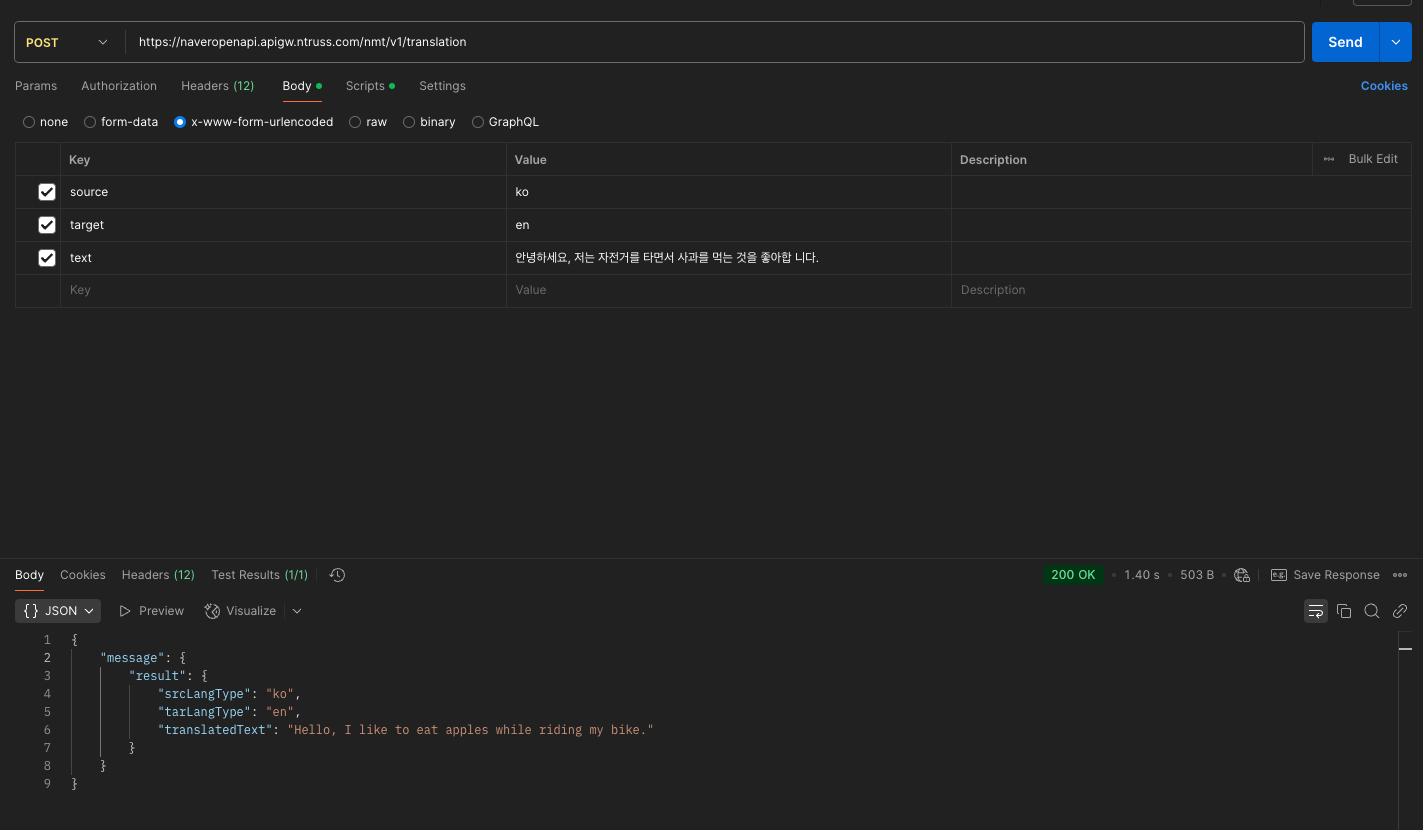The image size is (1423, 830).
Task: Click the "result" JSON key
Action: pos(157,676)
